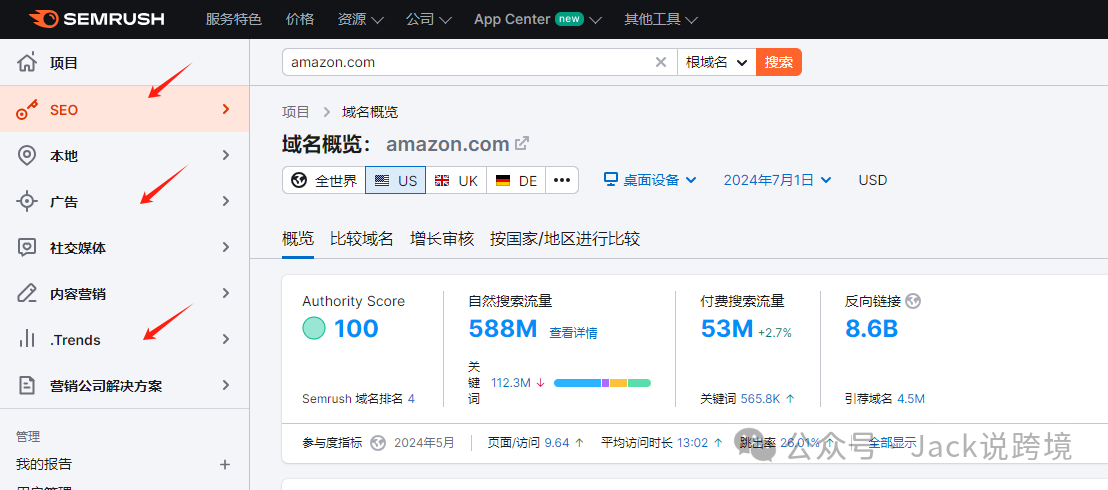Click the 588M organic traffic value
Screen dimensions: 1108x490
point(503,328)
